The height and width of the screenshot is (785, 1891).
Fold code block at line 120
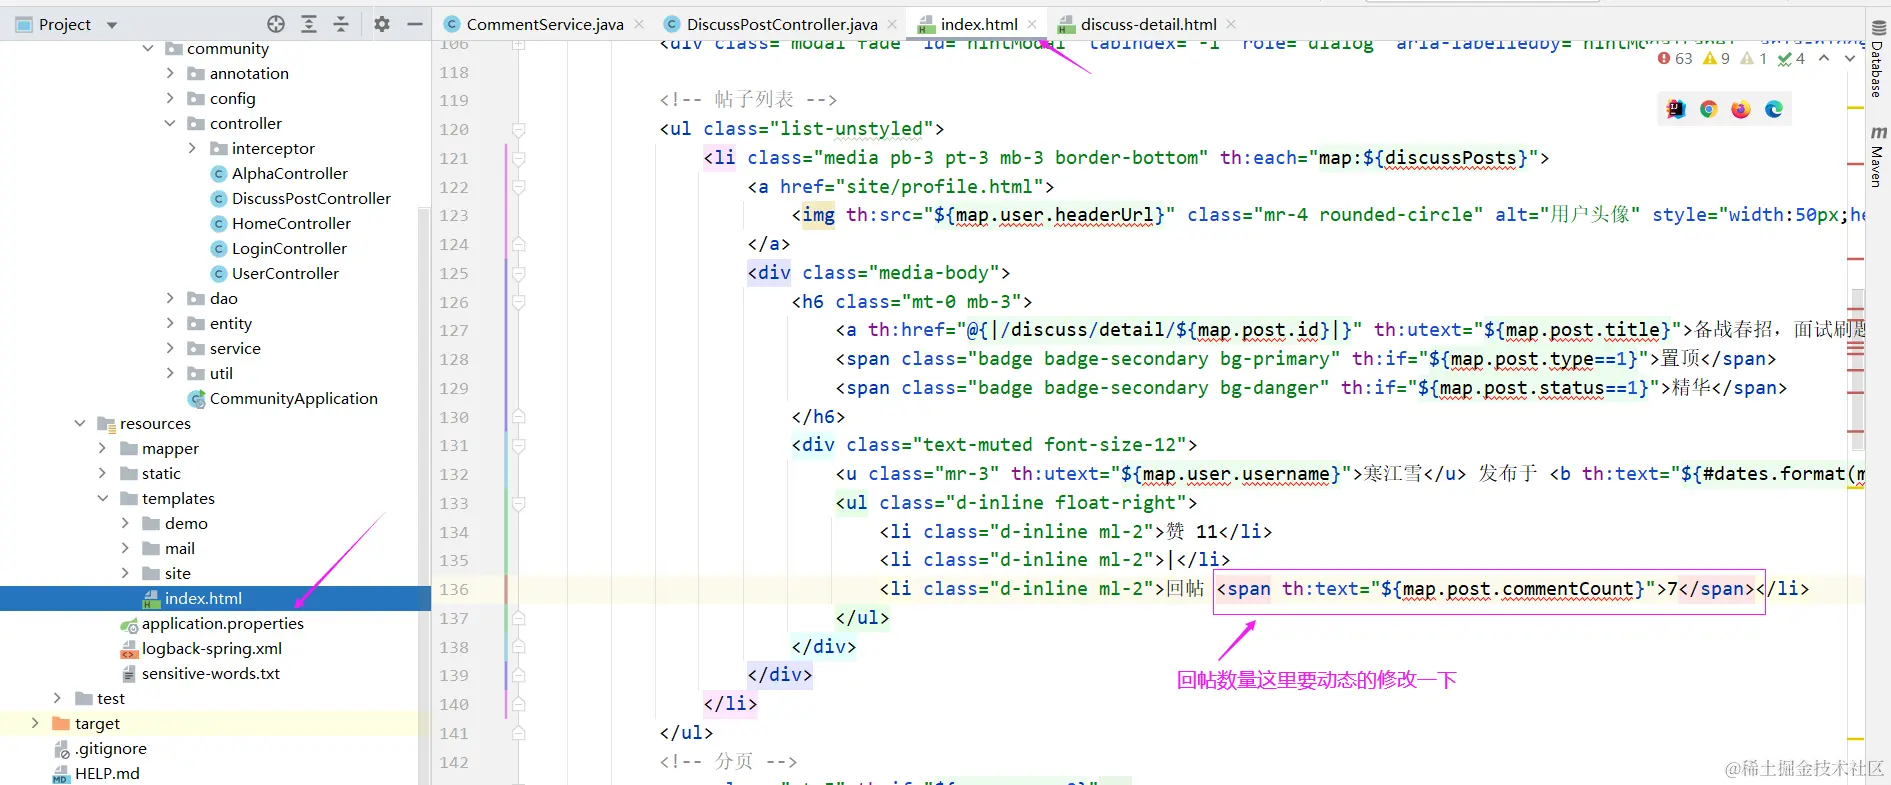click(x=518, y=129)
